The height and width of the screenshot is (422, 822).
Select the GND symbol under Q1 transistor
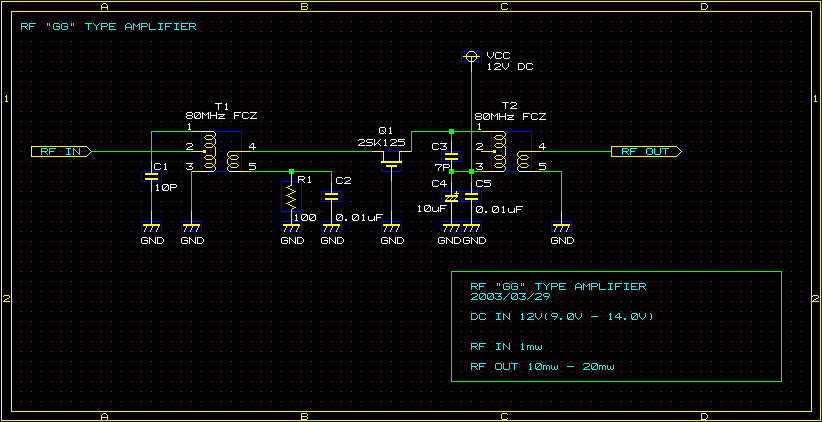pos(393,233)
